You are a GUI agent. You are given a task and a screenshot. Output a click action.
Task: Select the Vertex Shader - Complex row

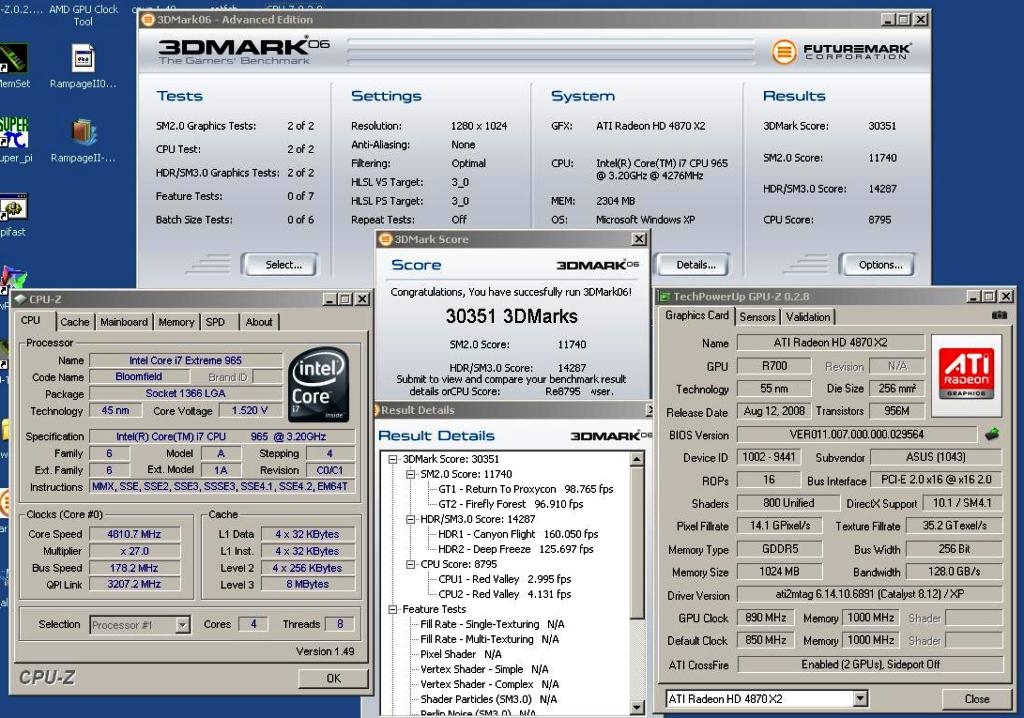(489, 685)
